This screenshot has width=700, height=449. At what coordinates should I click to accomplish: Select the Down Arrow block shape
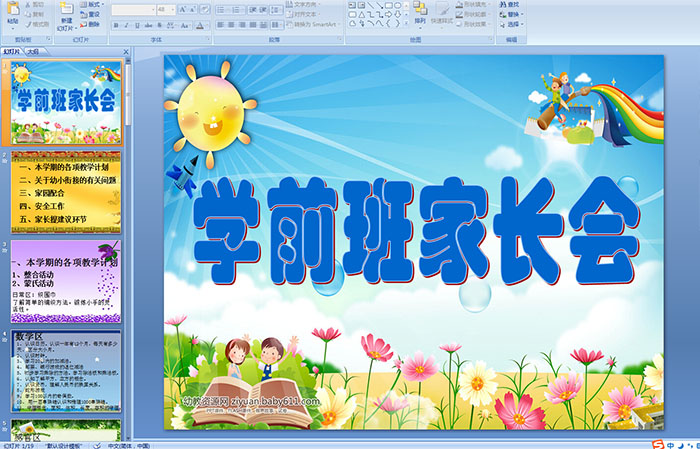(x=397, y=14)
